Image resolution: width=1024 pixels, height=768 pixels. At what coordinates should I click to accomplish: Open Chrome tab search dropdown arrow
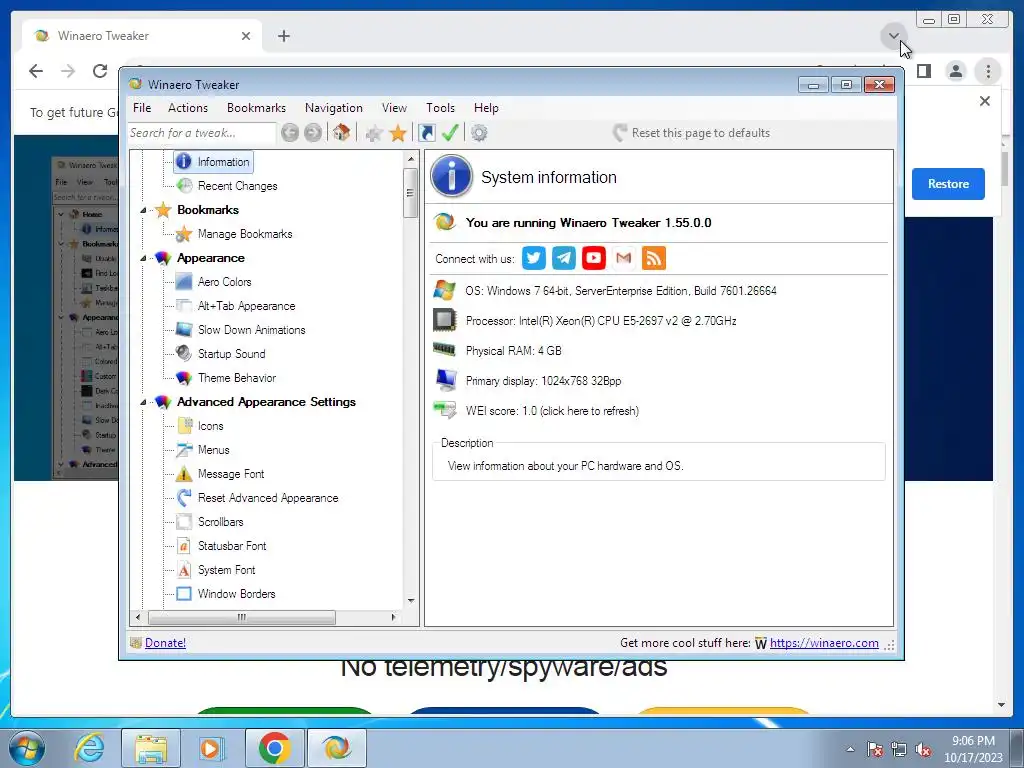tap(893, 36)
